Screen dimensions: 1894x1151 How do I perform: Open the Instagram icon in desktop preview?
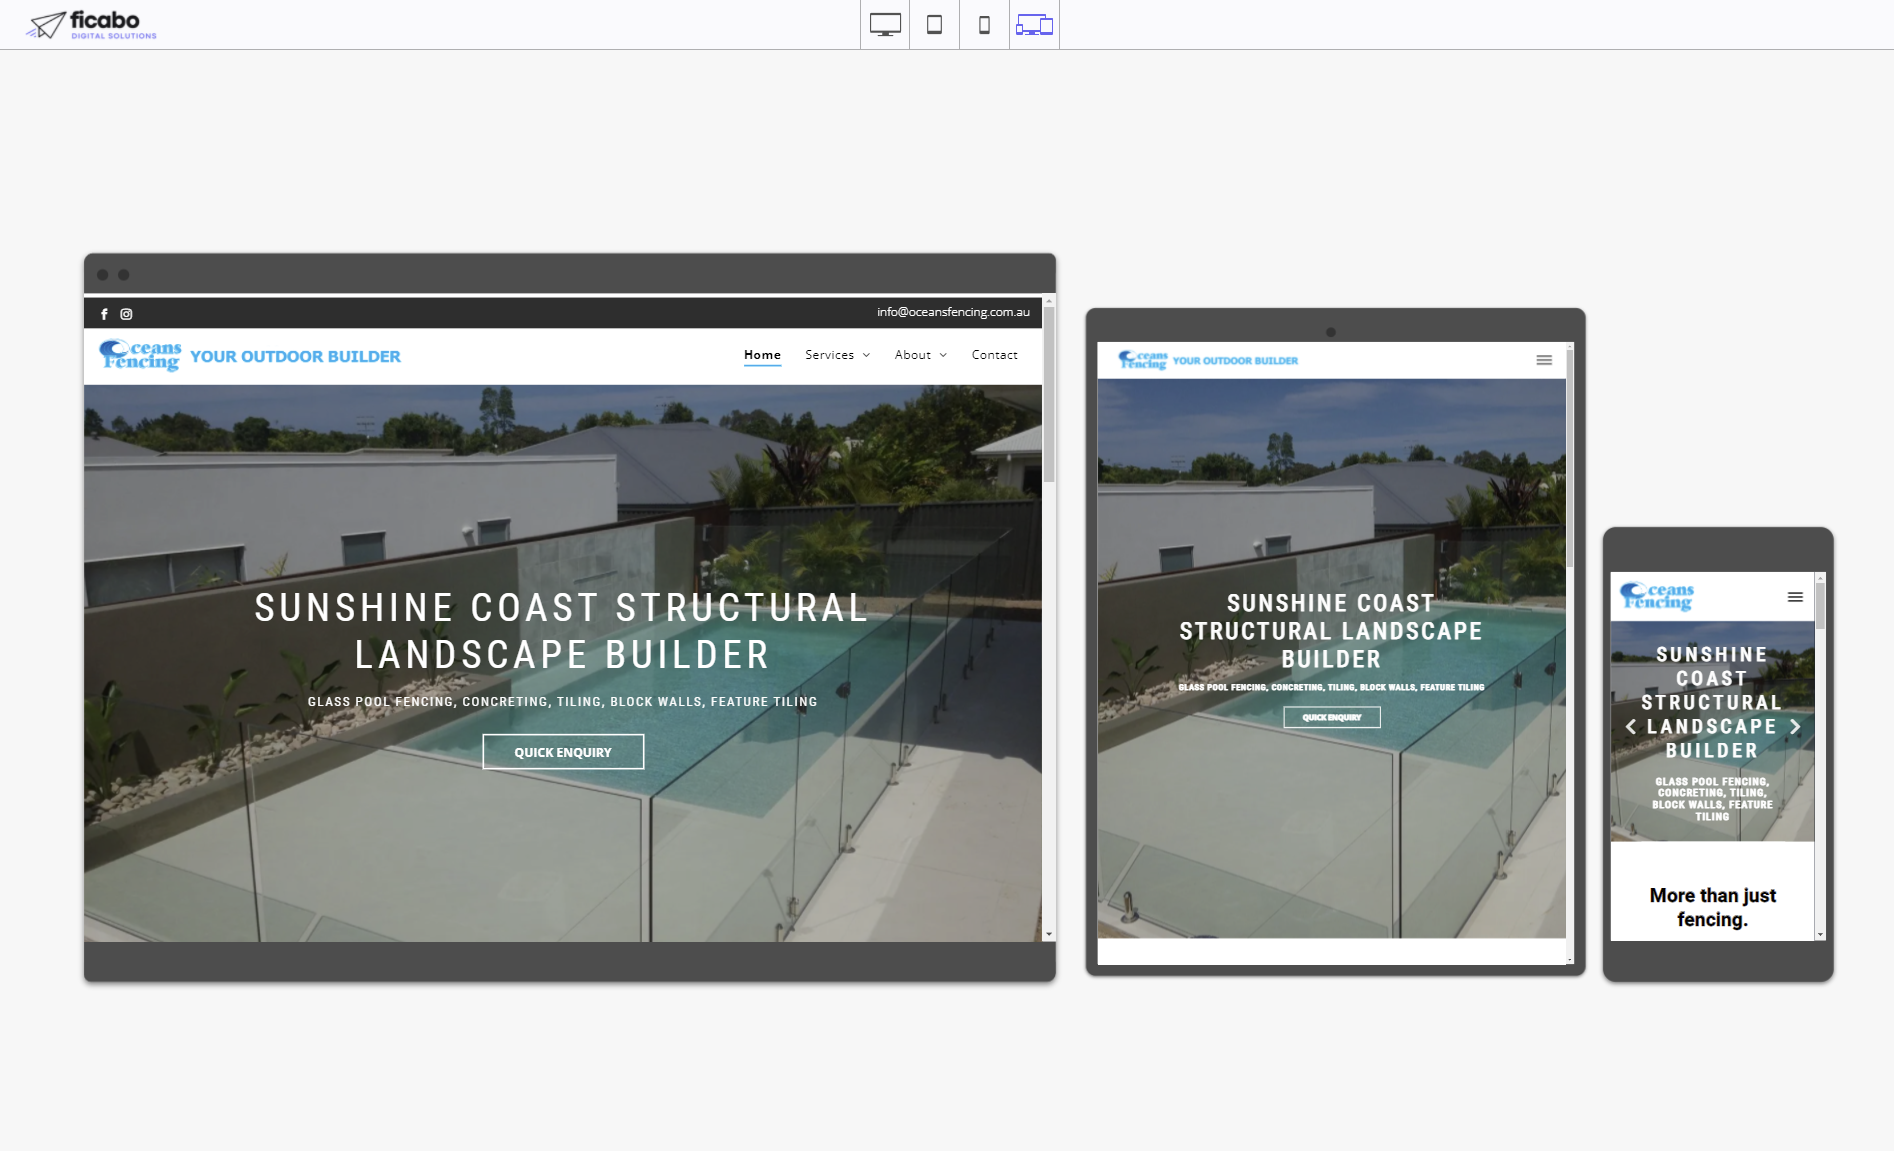pos(126,314)
